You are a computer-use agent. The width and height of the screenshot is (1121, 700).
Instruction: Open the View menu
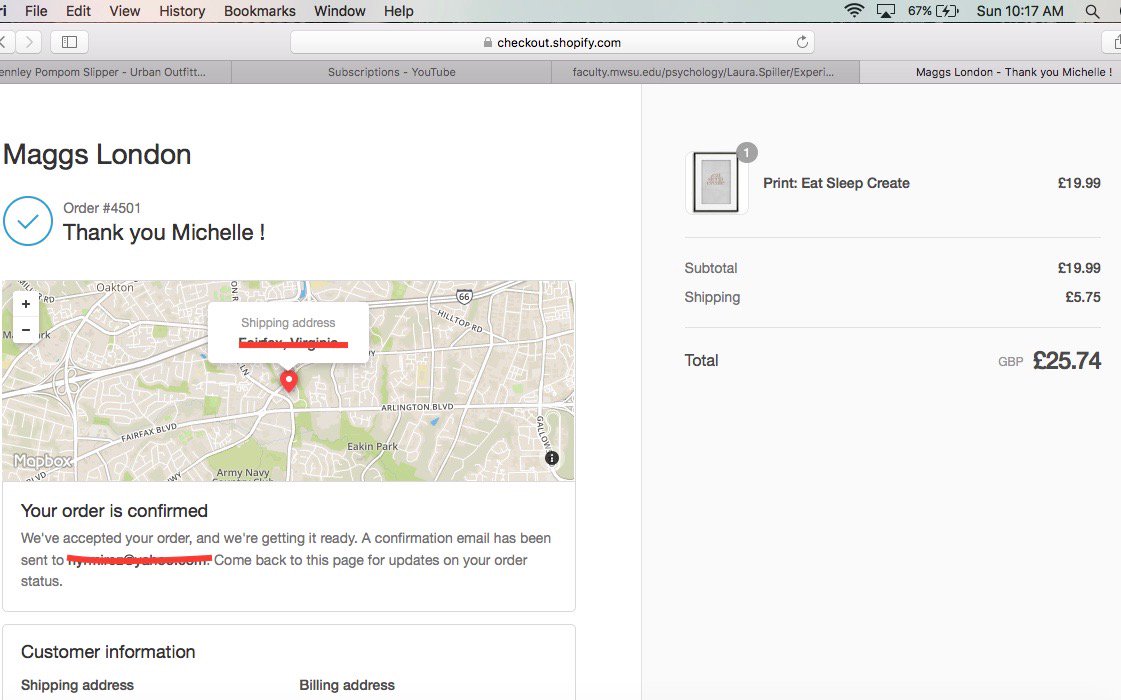[124, 11]
